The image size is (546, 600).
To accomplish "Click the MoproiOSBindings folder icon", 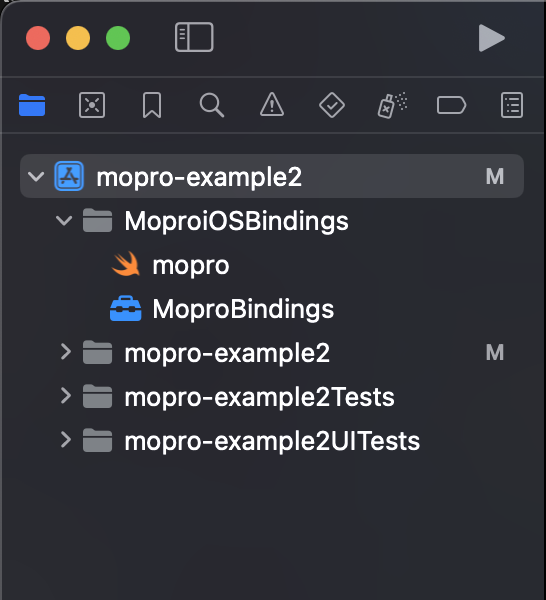I will pos(98,220).
